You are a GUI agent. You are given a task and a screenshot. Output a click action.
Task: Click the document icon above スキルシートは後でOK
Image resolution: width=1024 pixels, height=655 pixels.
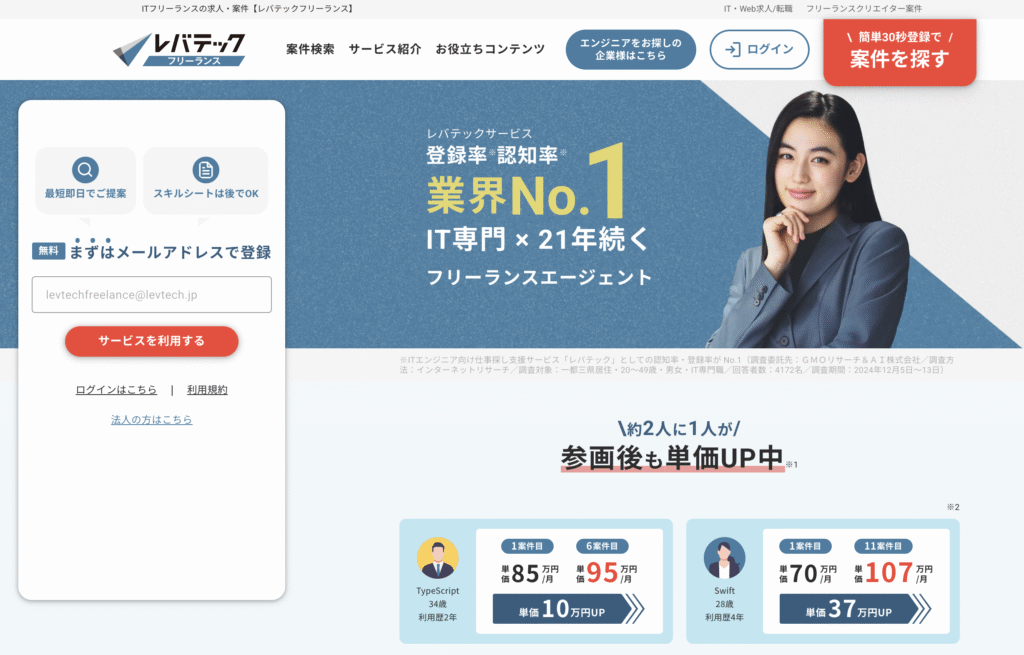tap(206, 170)
